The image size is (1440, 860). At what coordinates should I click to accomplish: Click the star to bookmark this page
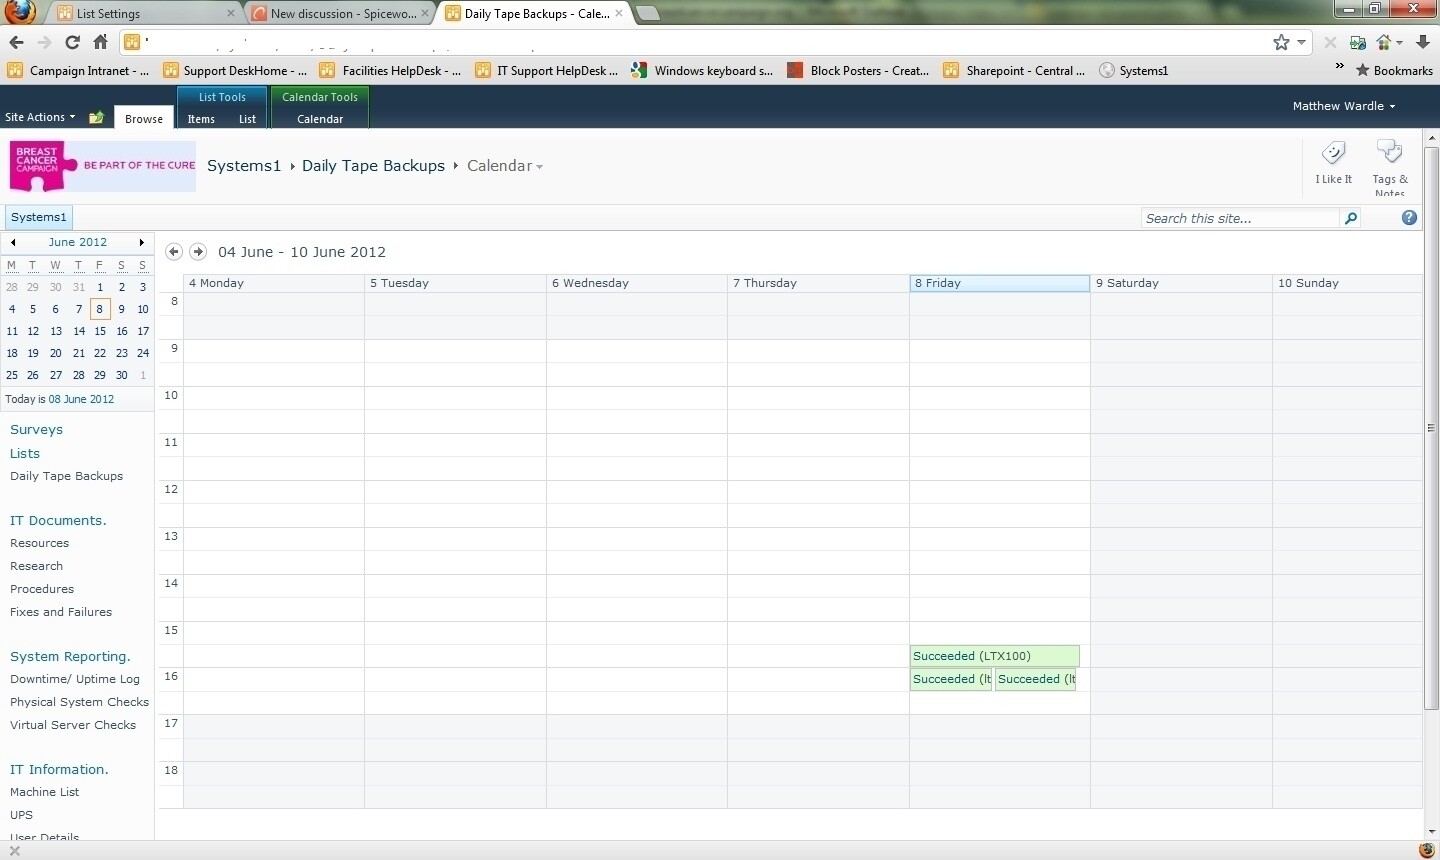coord(1281,43)
